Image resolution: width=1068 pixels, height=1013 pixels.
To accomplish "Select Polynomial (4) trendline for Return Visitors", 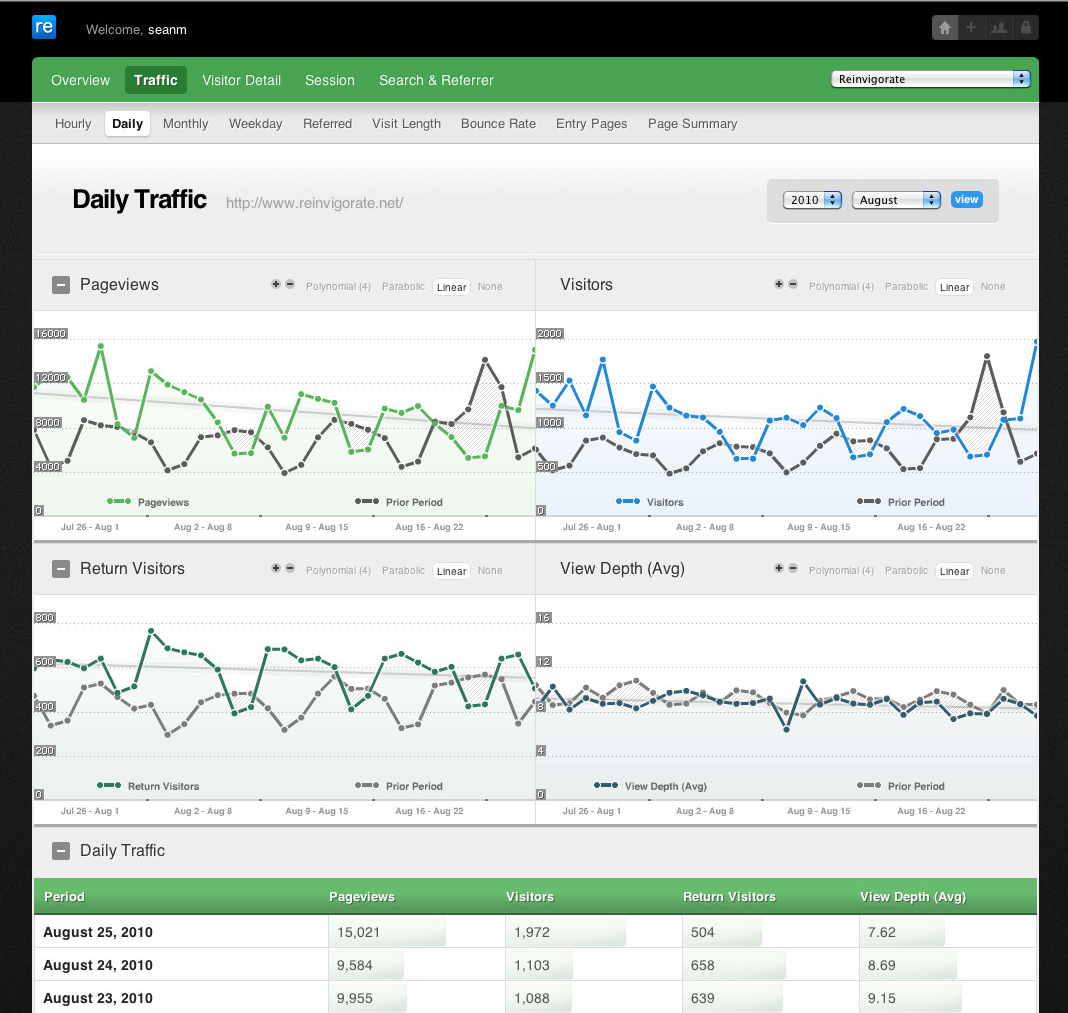I will click(x=338, y=571).
